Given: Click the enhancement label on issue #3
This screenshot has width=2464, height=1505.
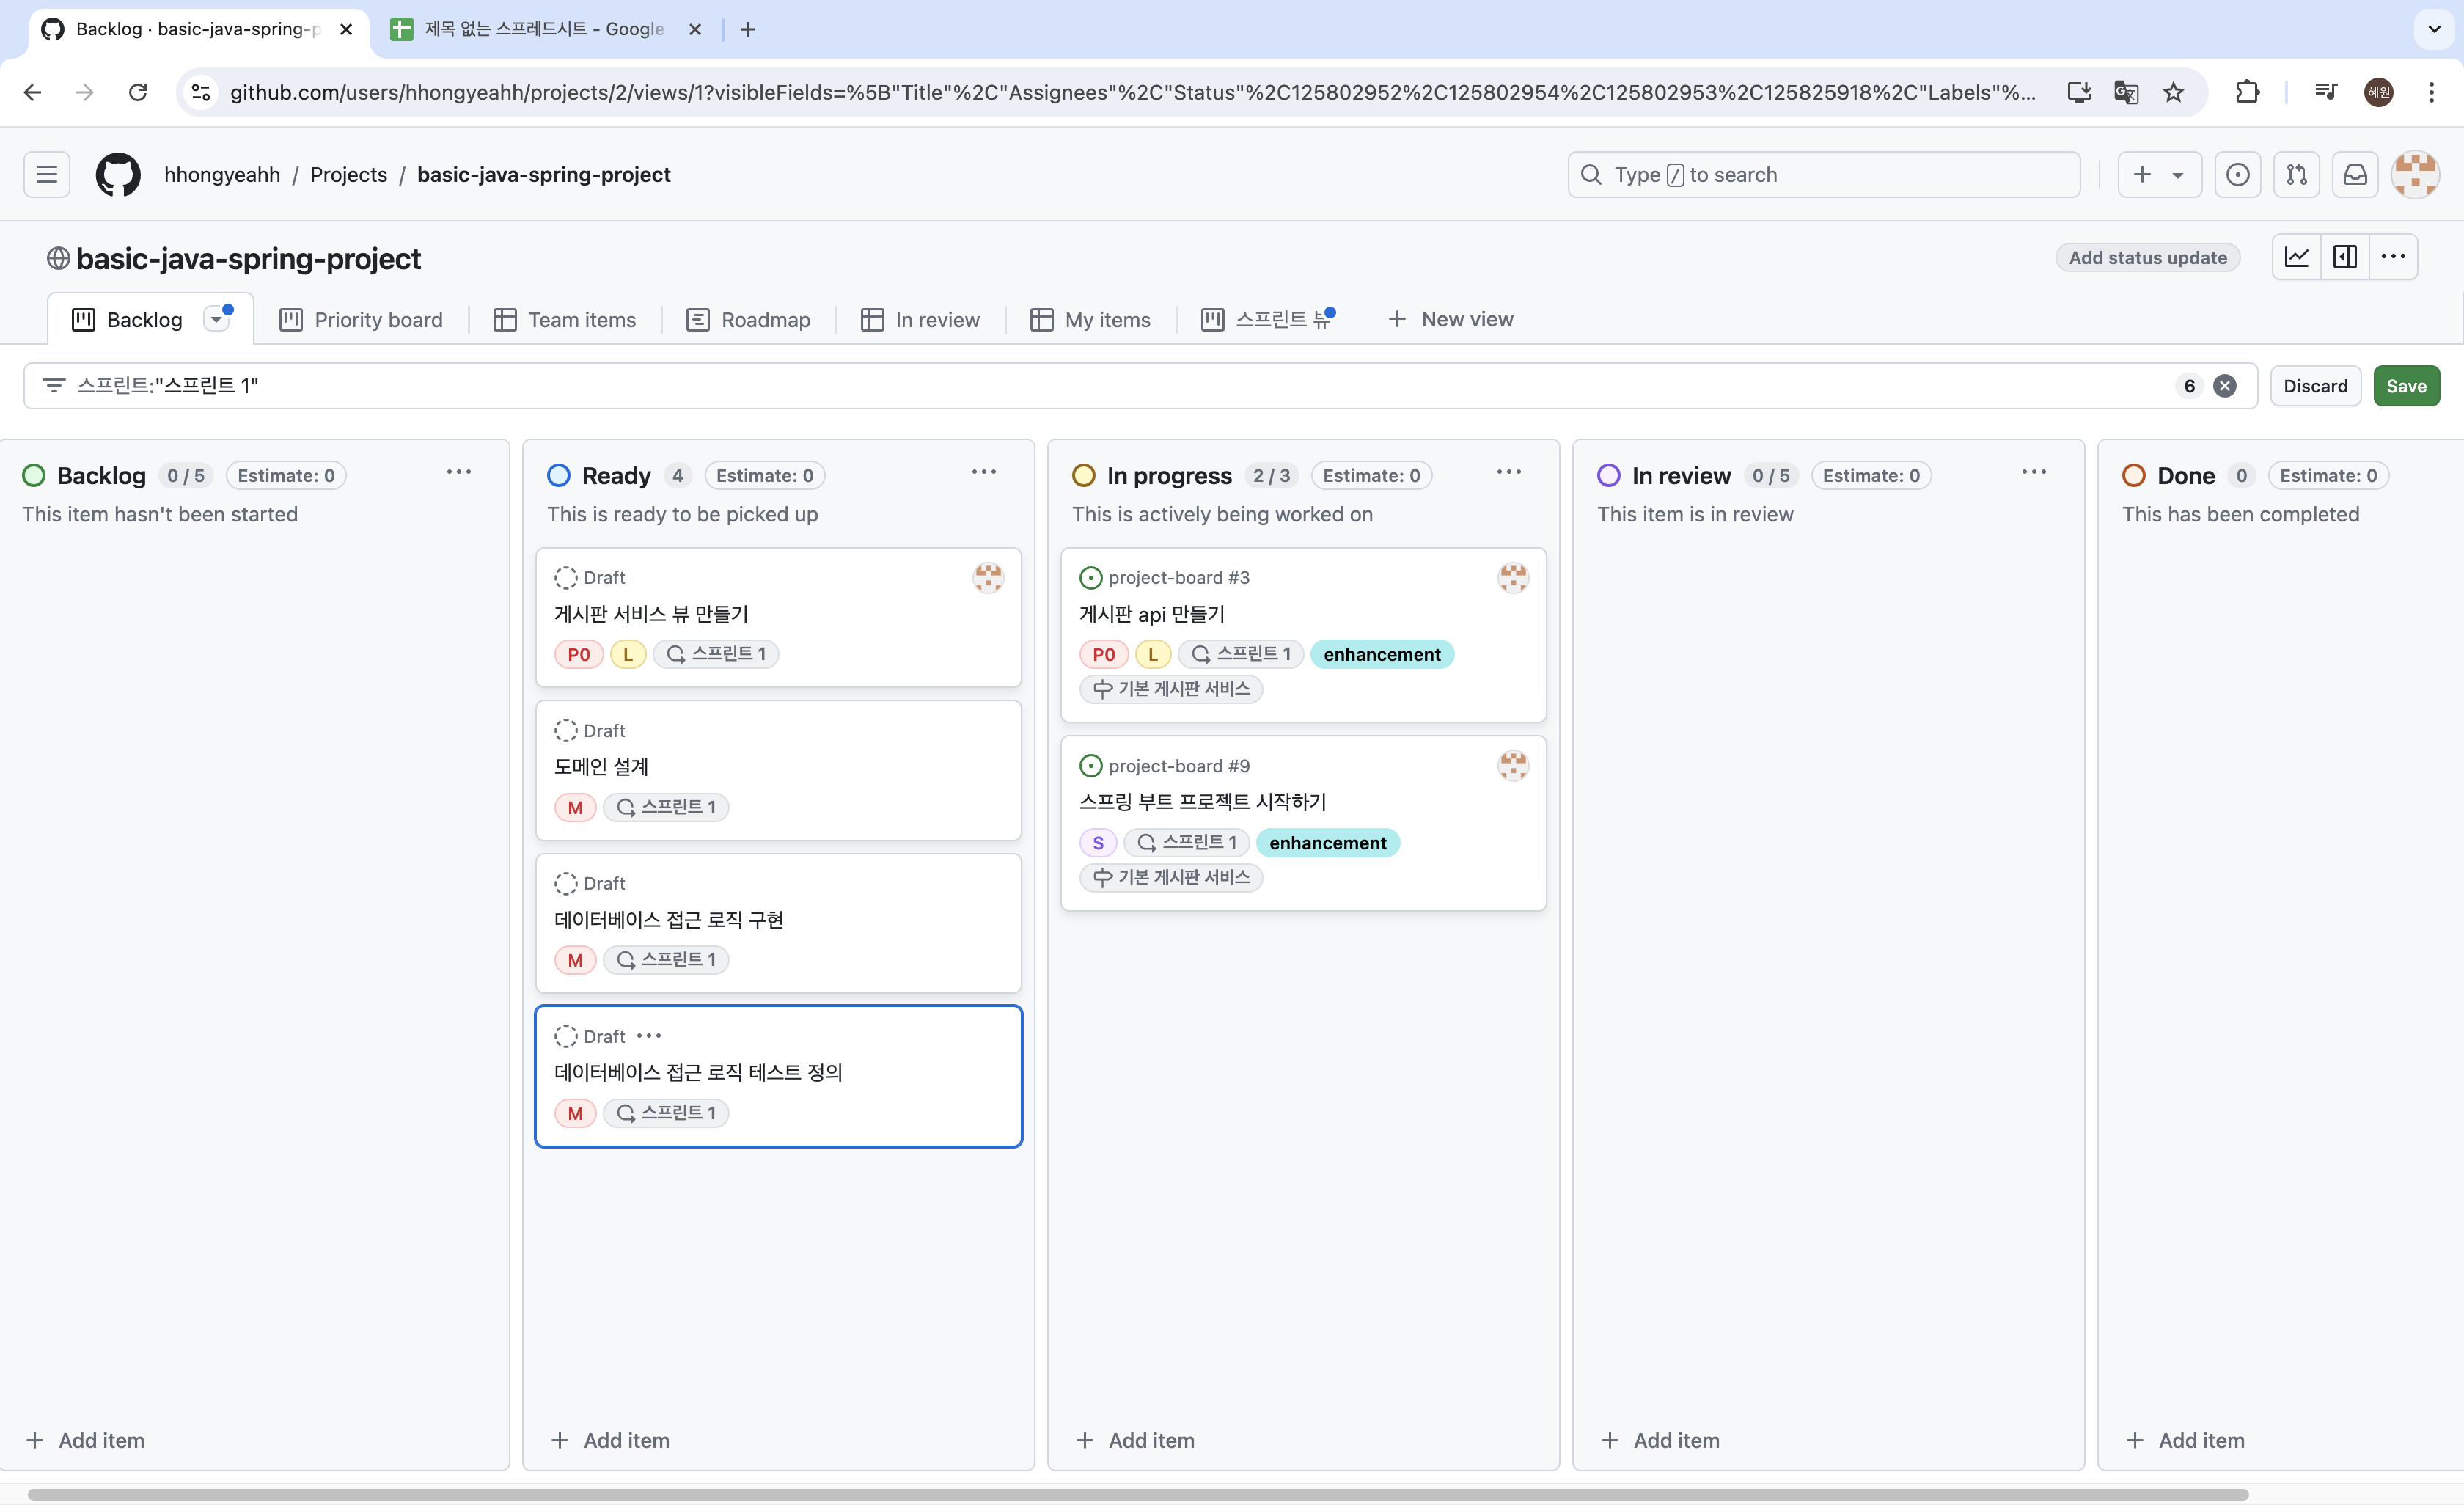Looking at the screenshot, I should click(x=1381, y=654).
